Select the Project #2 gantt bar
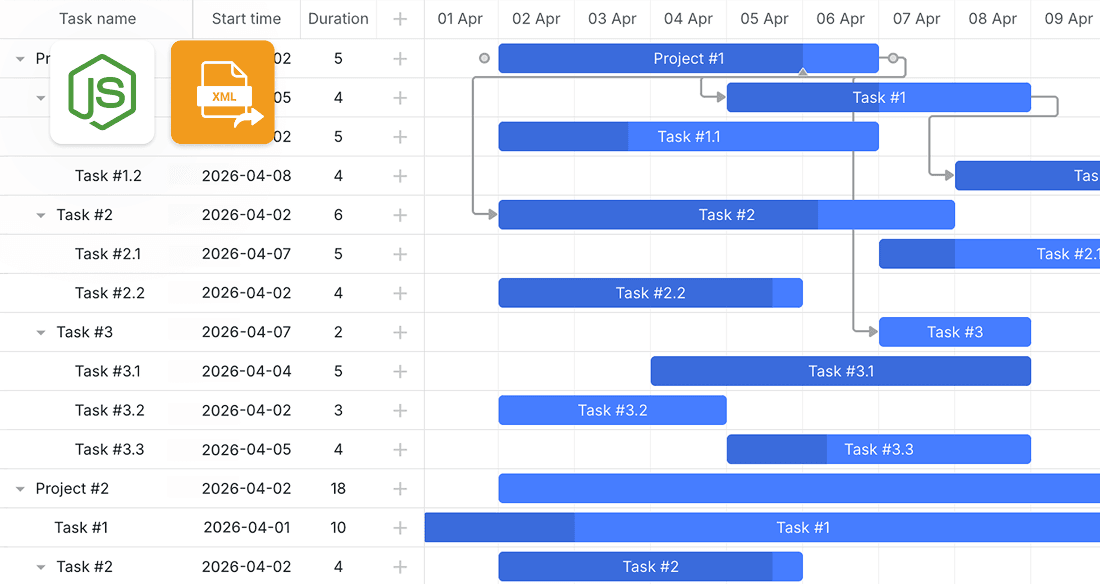This screenshot has height=584, width=1100. 799,489
